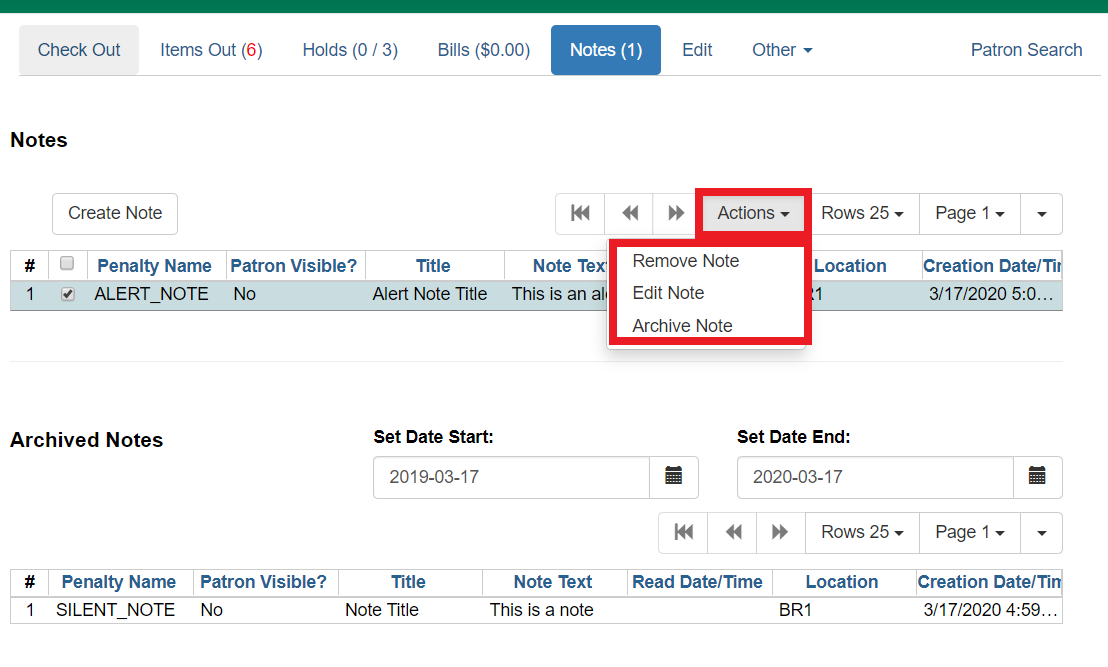
Task: Jump to first page in Archived Notes grid
Action: point(683,532)
